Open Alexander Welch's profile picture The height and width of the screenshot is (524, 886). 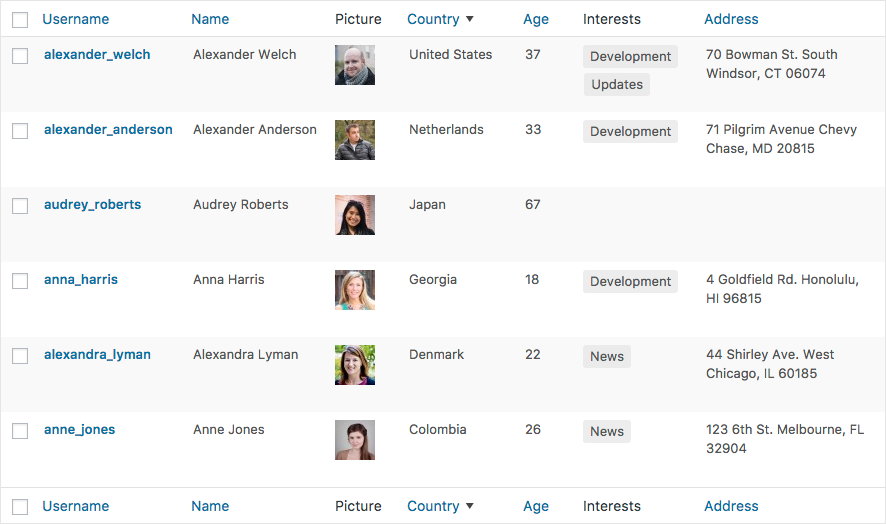[355, 65]
